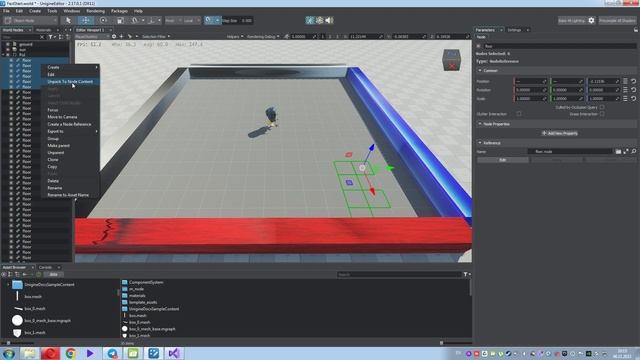This screenshot has height=360, width=640.
Task: Switch to the Materials tab
Action: tap(44, 30)
